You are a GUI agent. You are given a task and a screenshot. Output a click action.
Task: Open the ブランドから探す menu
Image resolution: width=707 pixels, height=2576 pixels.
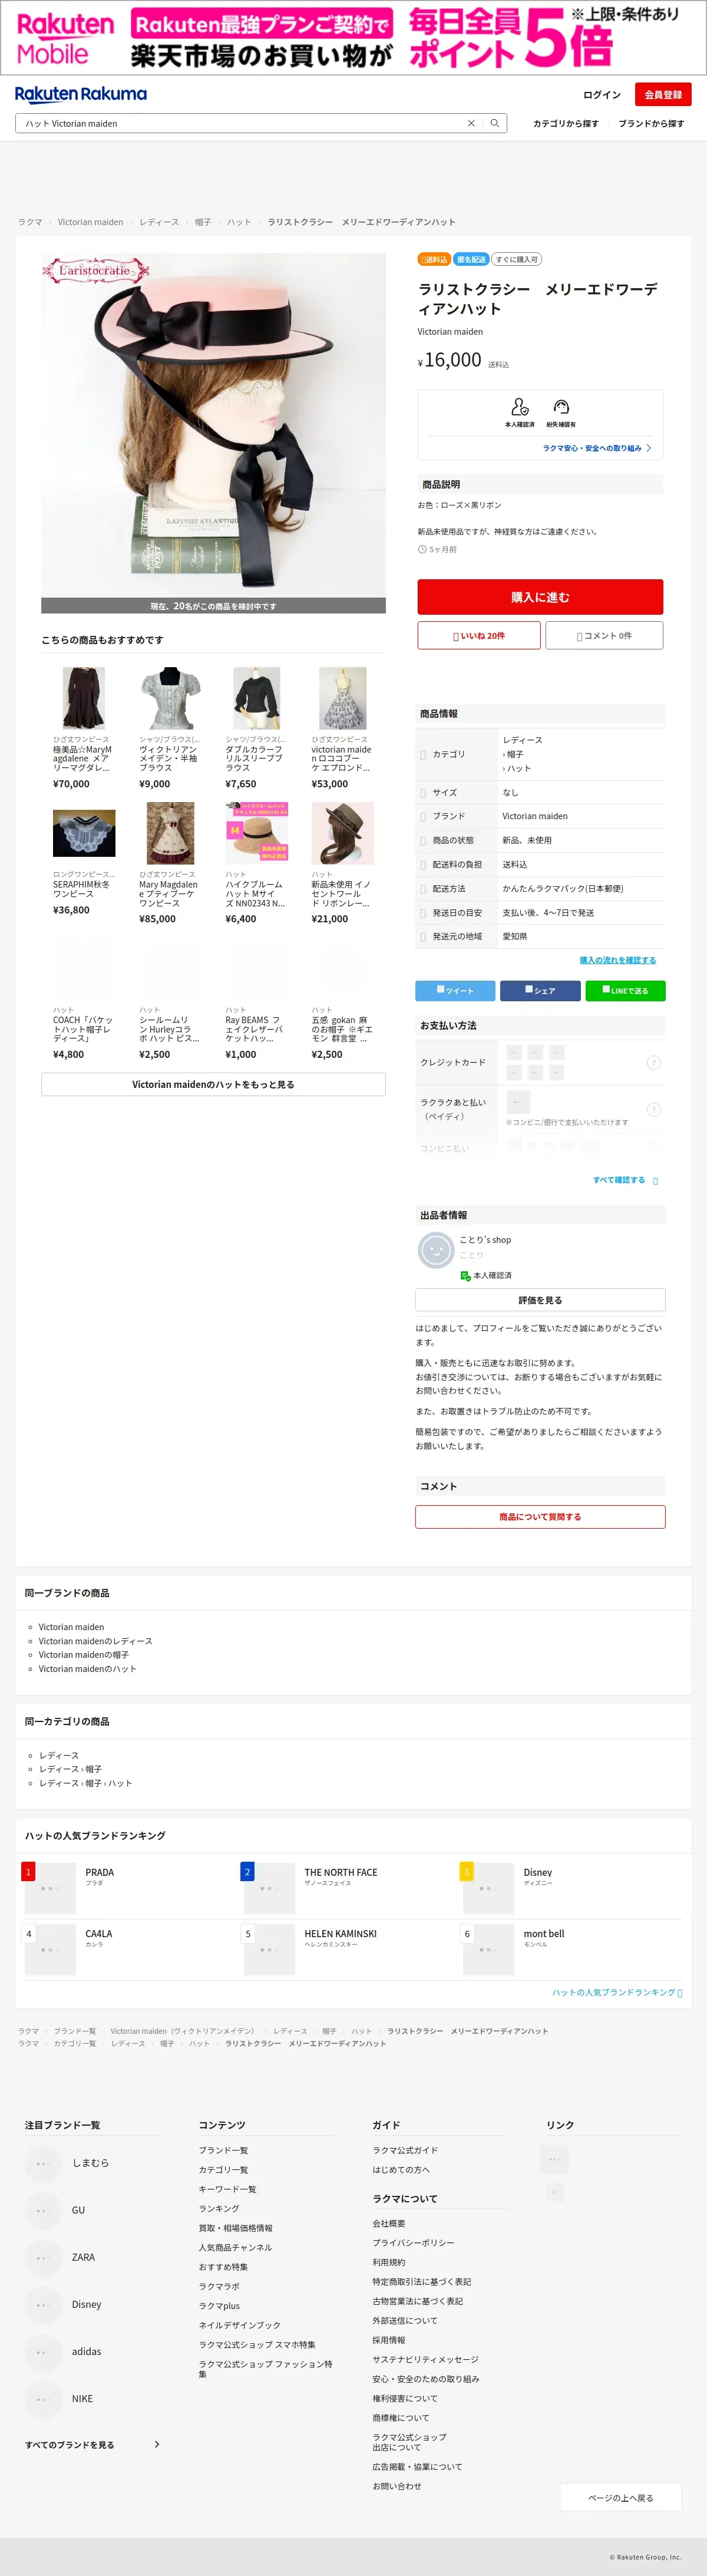651,124
